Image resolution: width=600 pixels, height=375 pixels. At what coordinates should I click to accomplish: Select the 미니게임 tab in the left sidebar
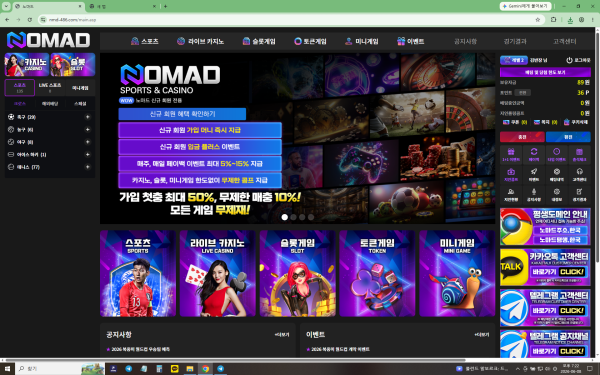pyautogui.click(x=80, y=88)
